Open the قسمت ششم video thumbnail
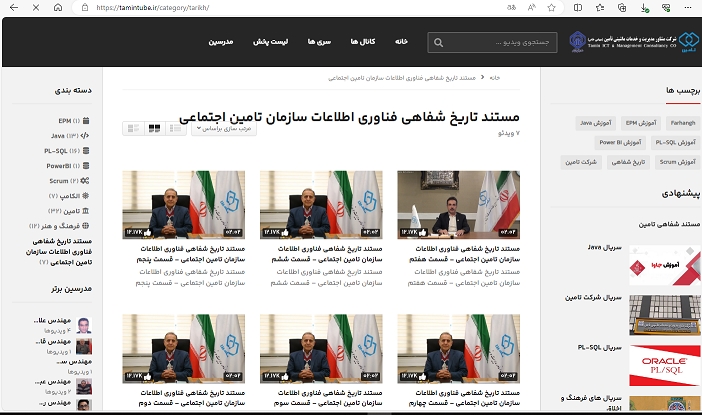This screenshot has height=415, width=702. (321, 205)
